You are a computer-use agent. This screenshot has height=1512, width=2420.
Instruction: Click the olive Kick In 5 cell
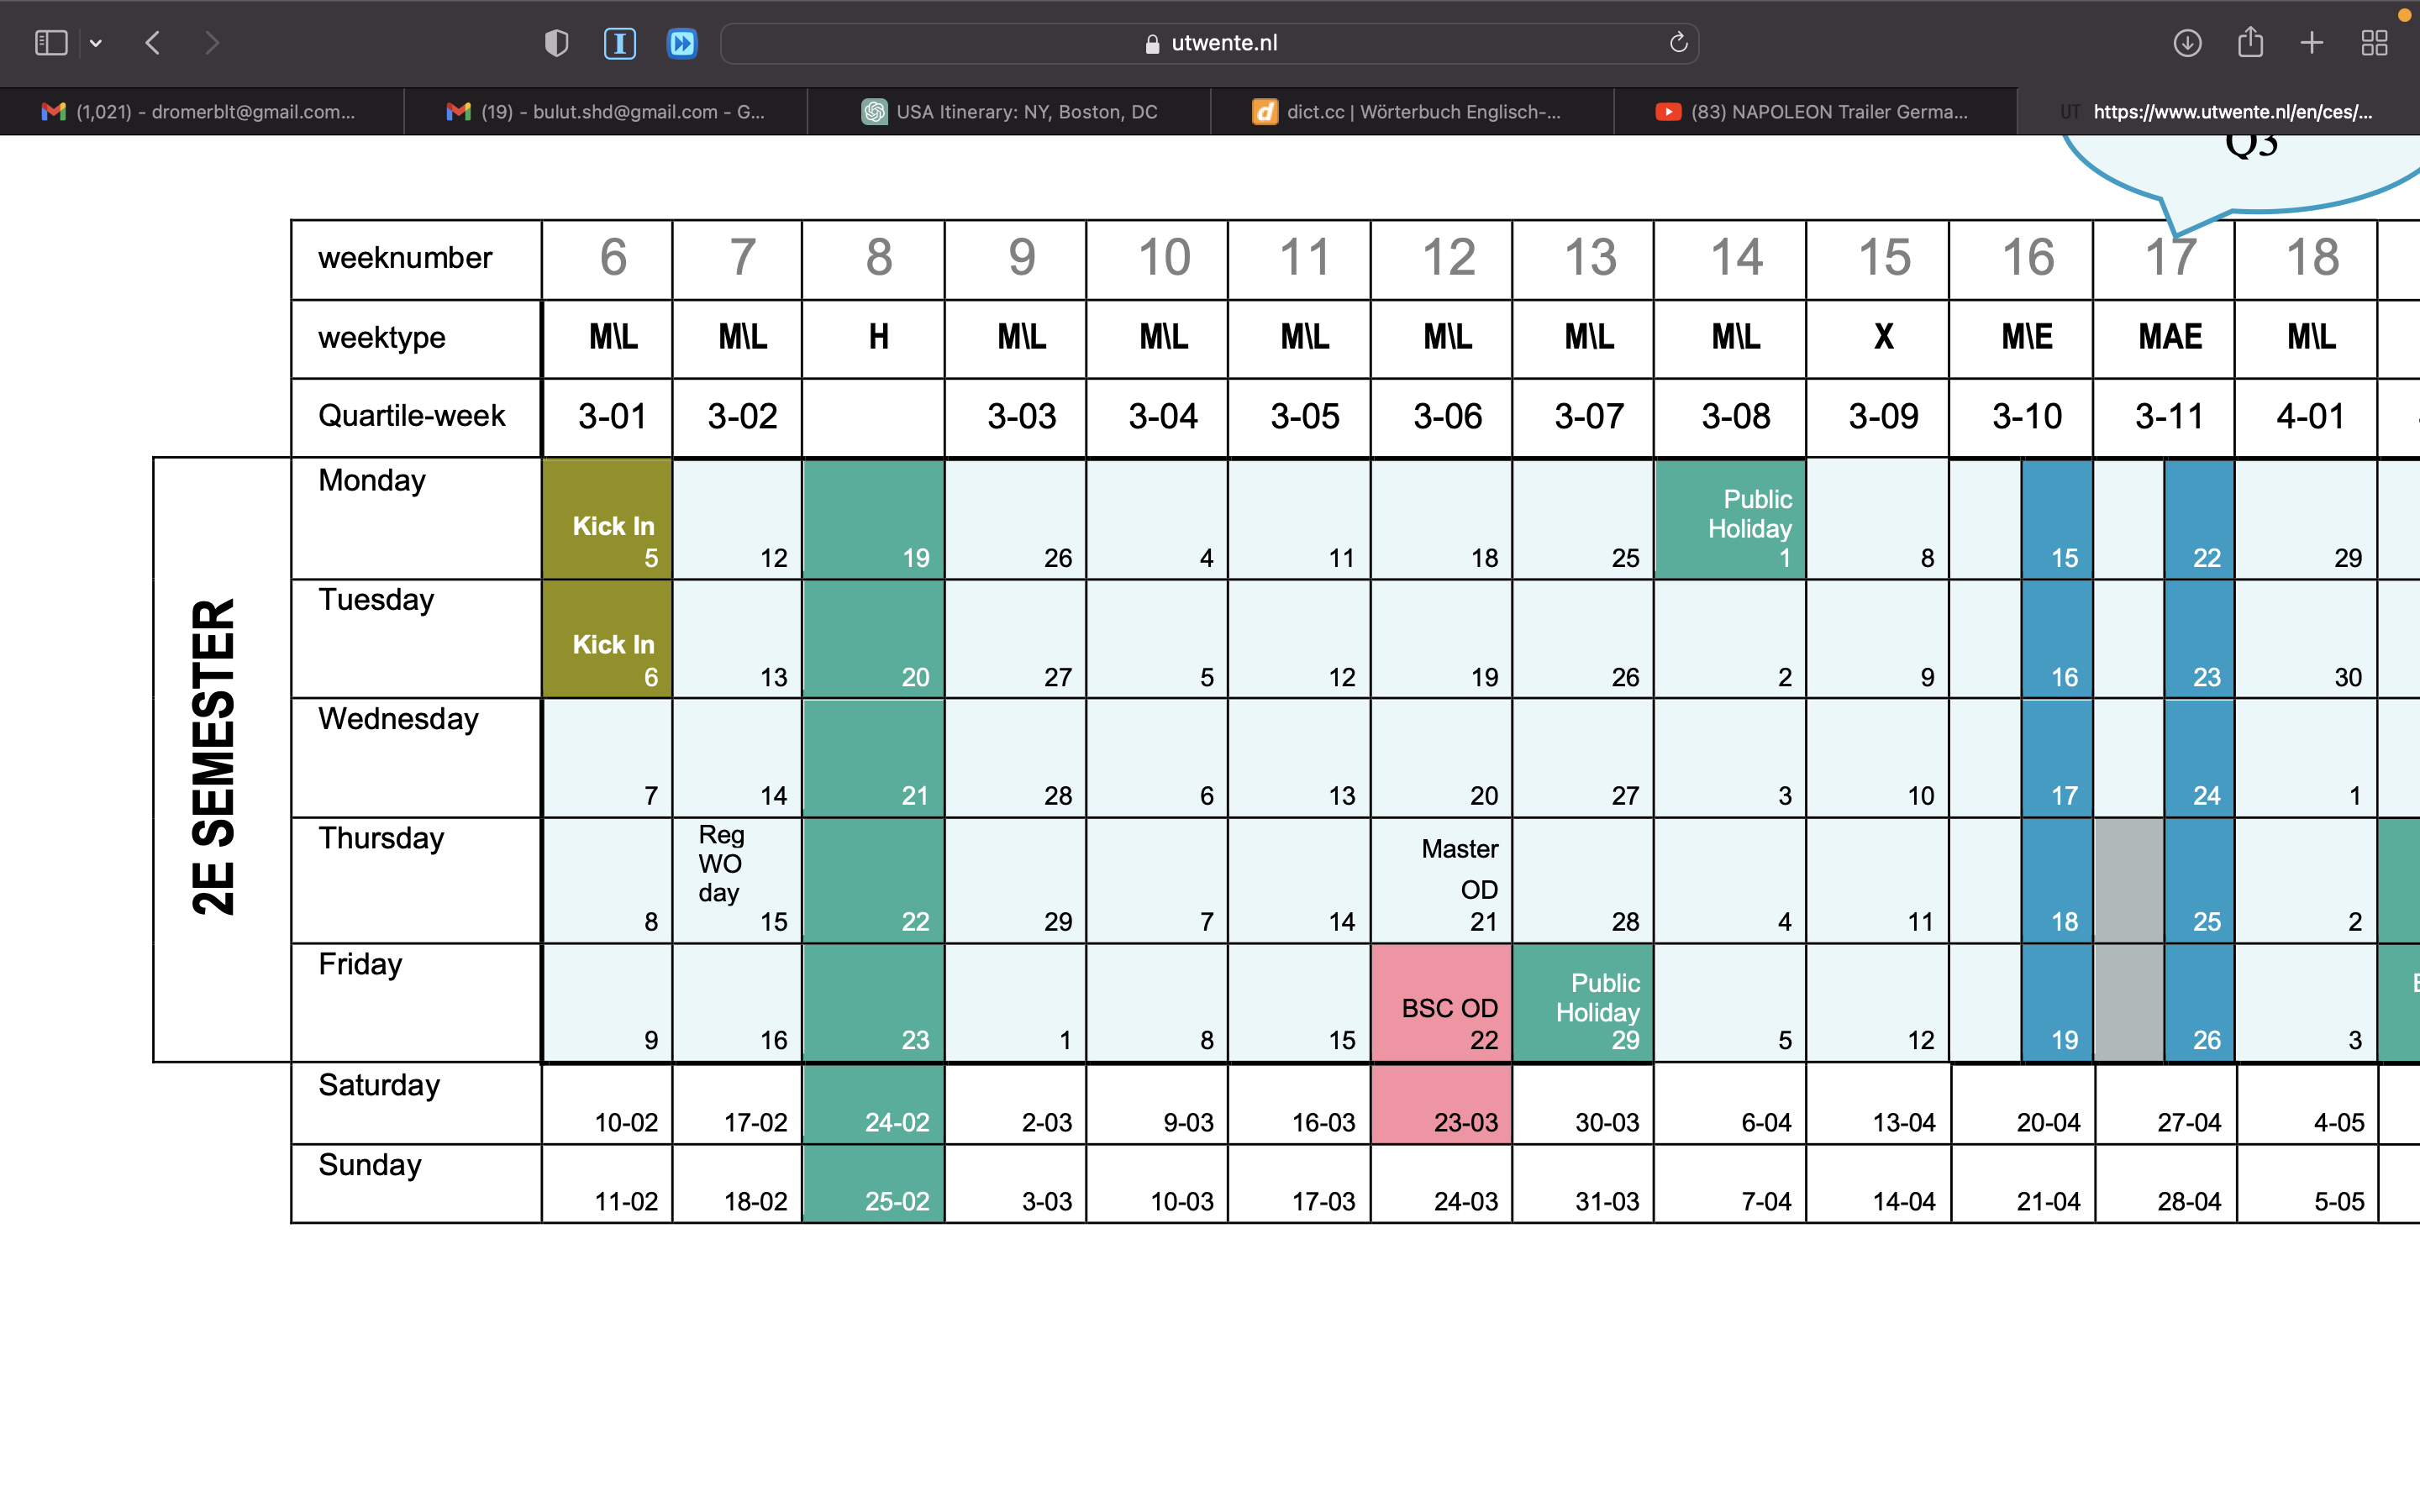(x=607, y=519)
